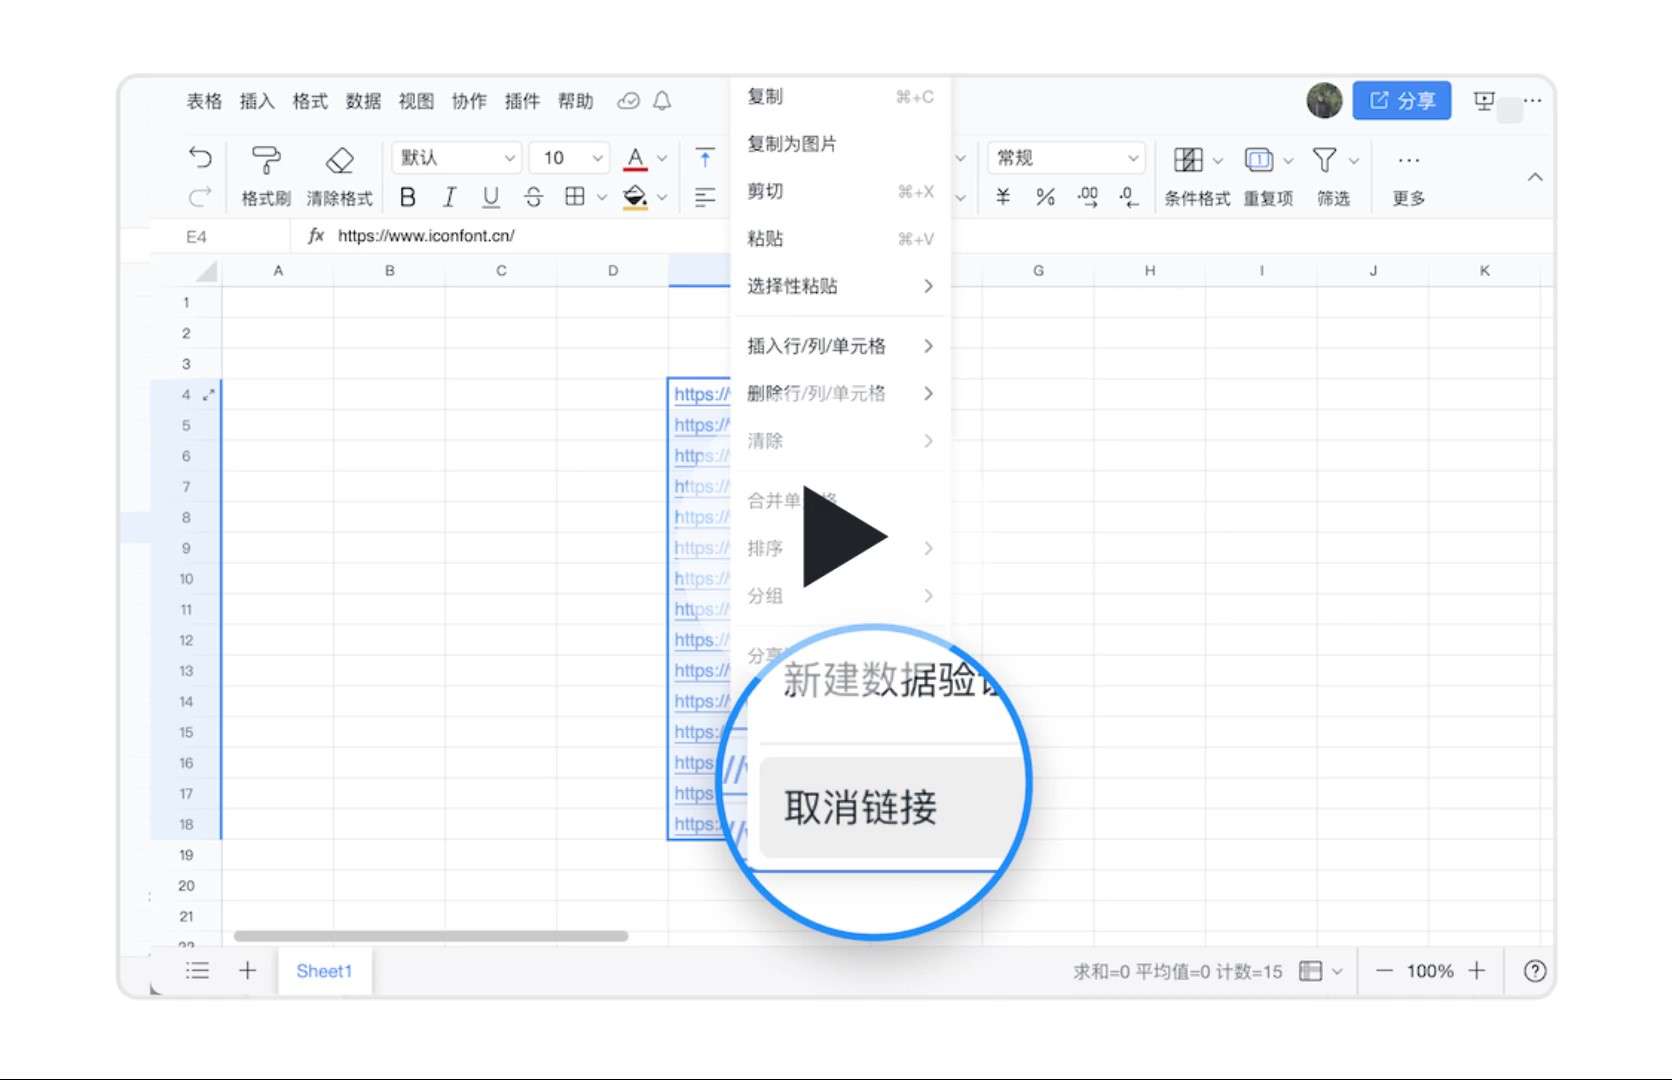
Task: Expand the 删除行/列/单元格 submenu
Action: click(x=840, y=393)
